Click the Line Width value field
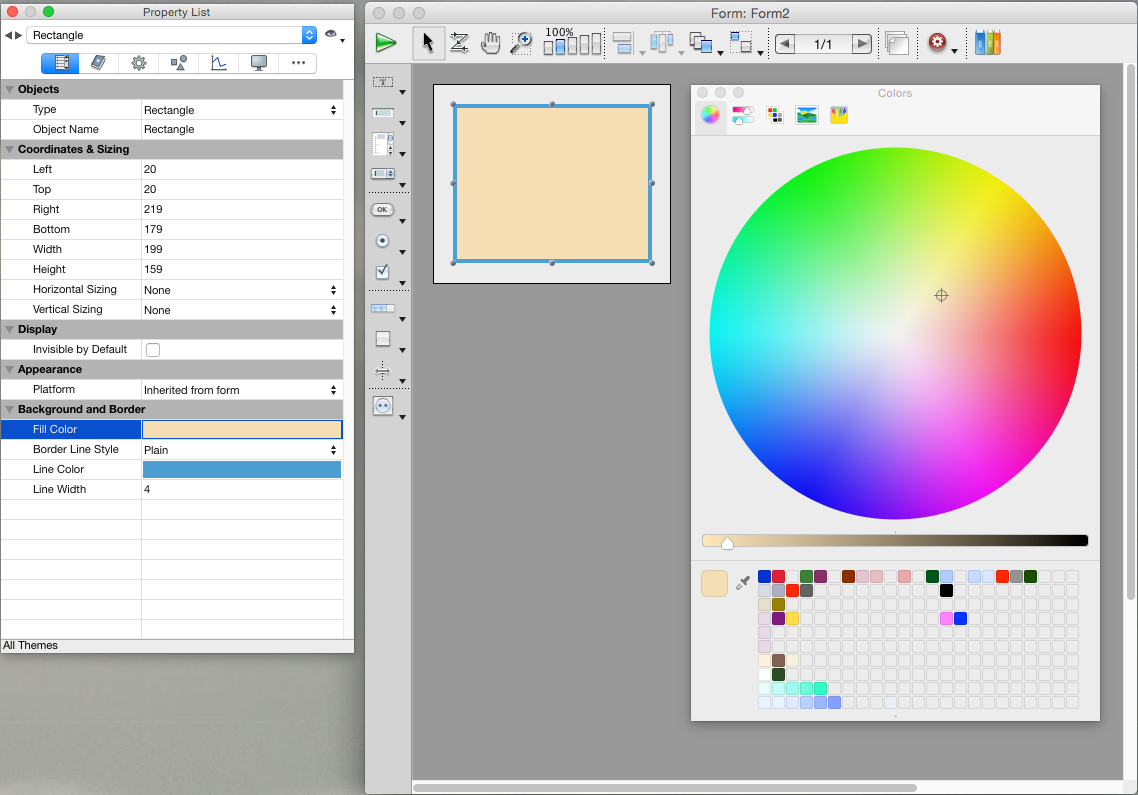This screenshot has width=1138, height=795. click(x=241, y=490)
